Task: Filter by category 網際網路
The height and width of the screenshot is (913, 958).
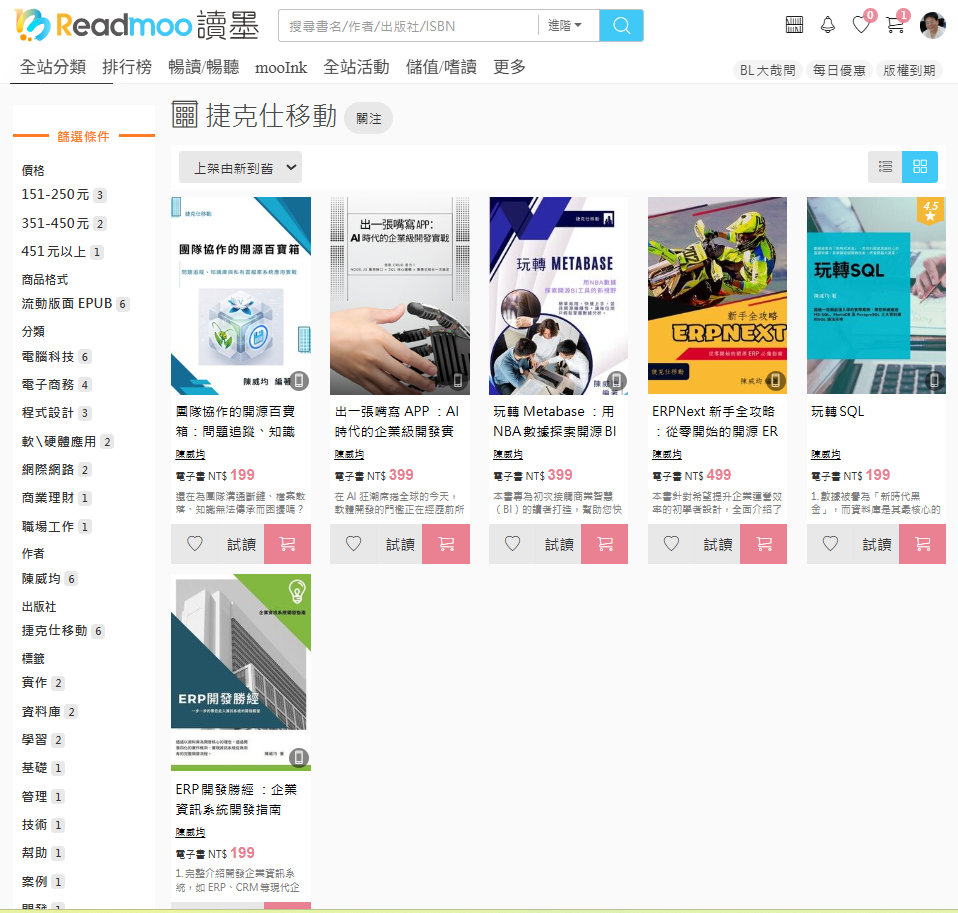Action: pos(56,469)
